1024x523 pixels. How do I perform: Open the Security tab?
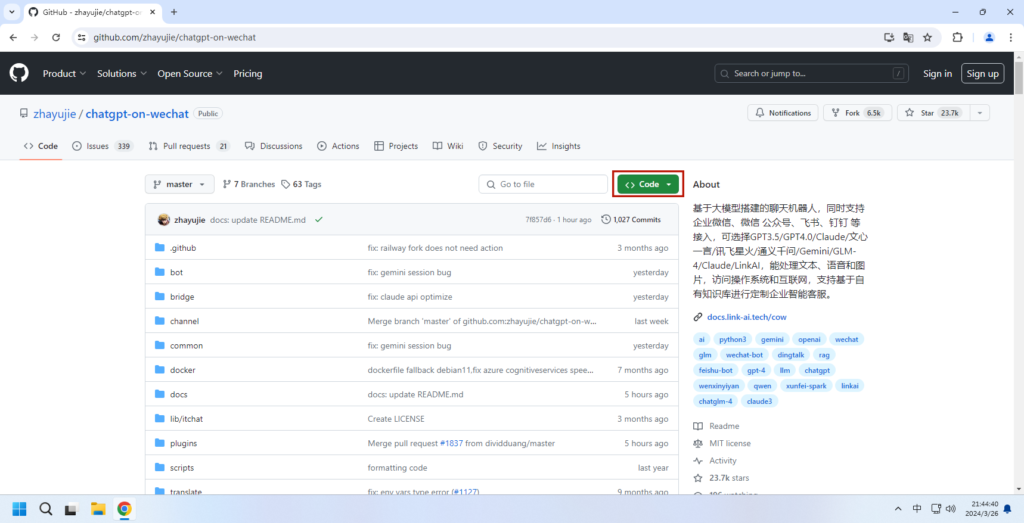coord(500,146)
